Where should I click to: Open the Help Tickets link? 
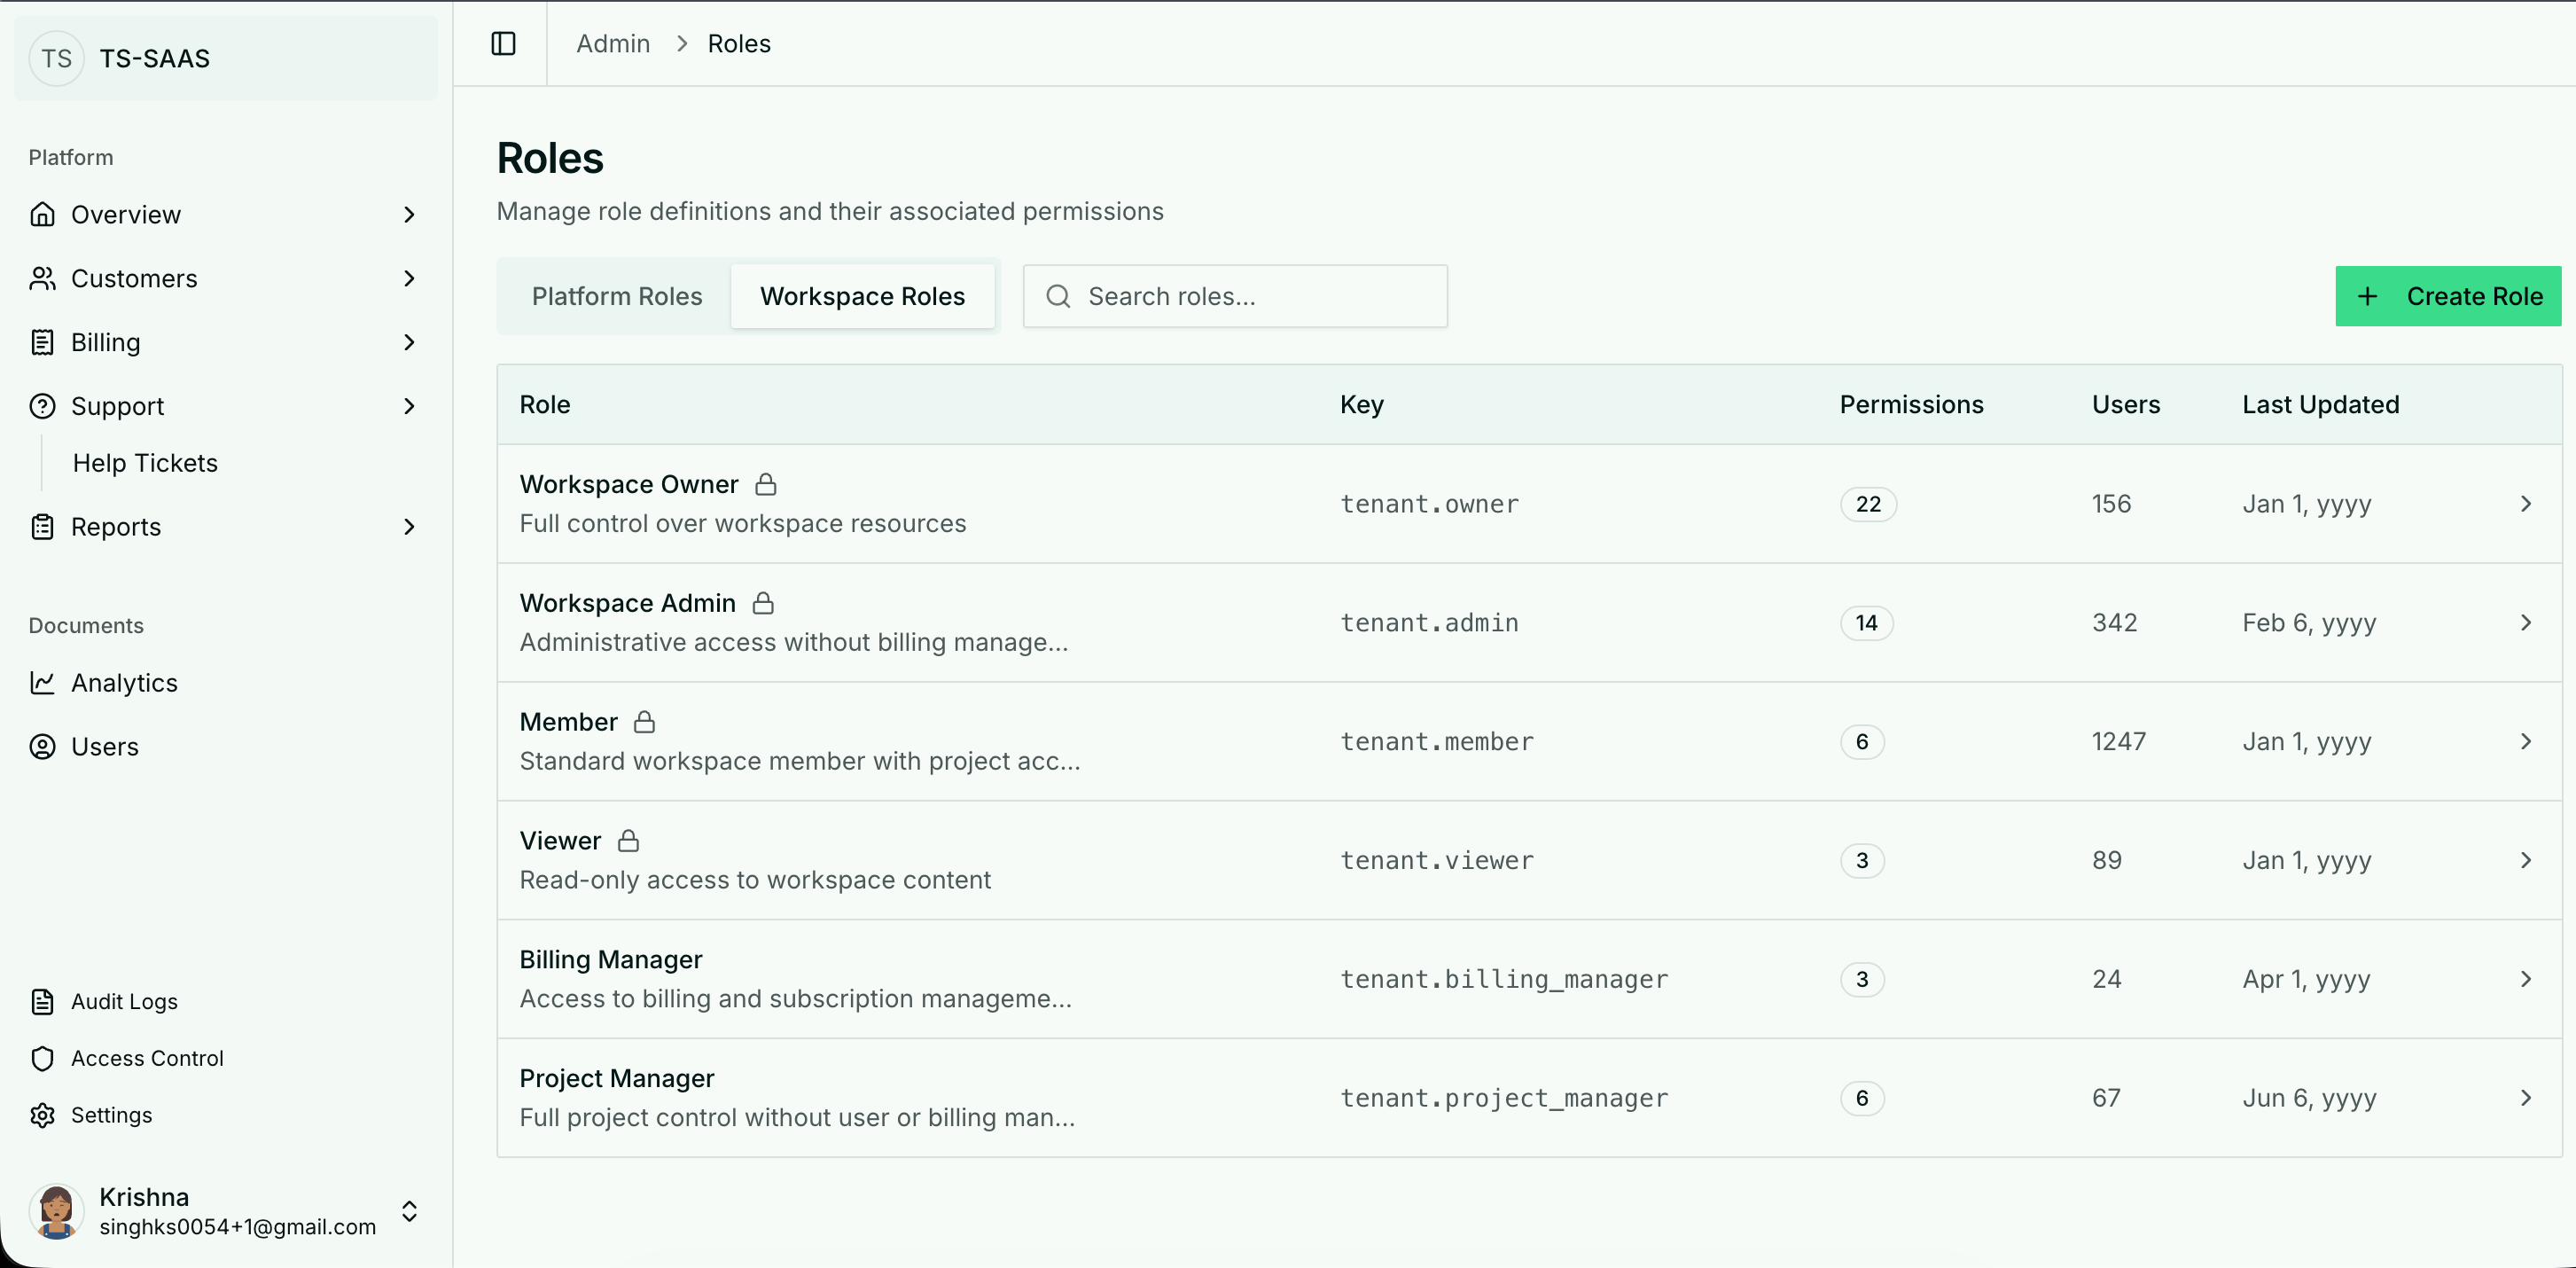[145, 463]
